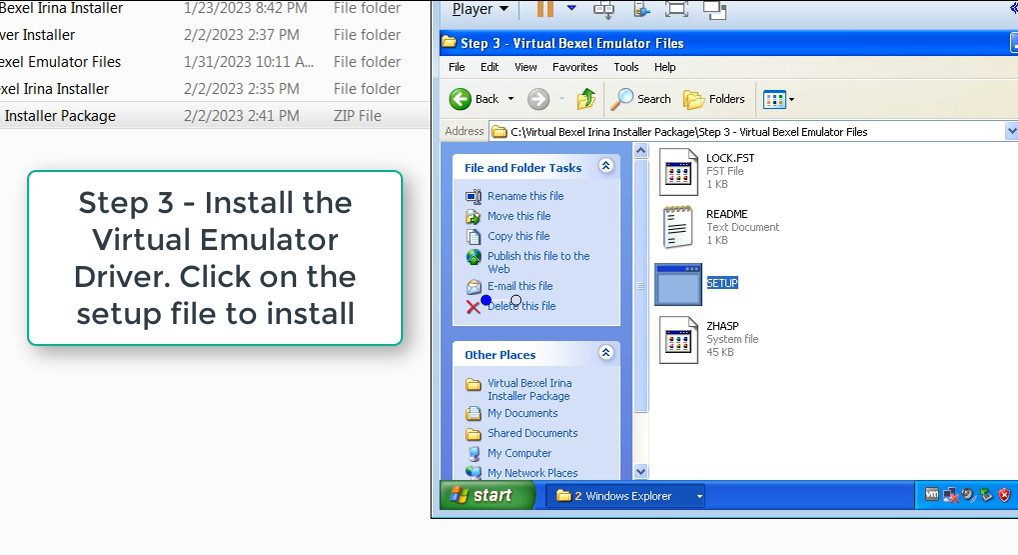
Task: Click the Safely Remove Hardware tray icon
Action: [x=986, y=495]
